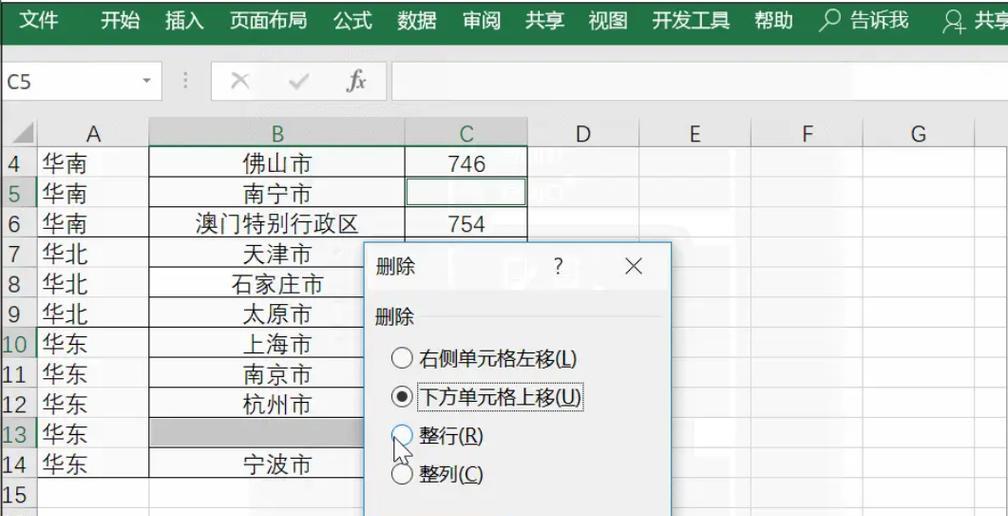Choose 整列(C) radio option
The height and width of the screenshot is (516, 1008).
tap(437, 475)
